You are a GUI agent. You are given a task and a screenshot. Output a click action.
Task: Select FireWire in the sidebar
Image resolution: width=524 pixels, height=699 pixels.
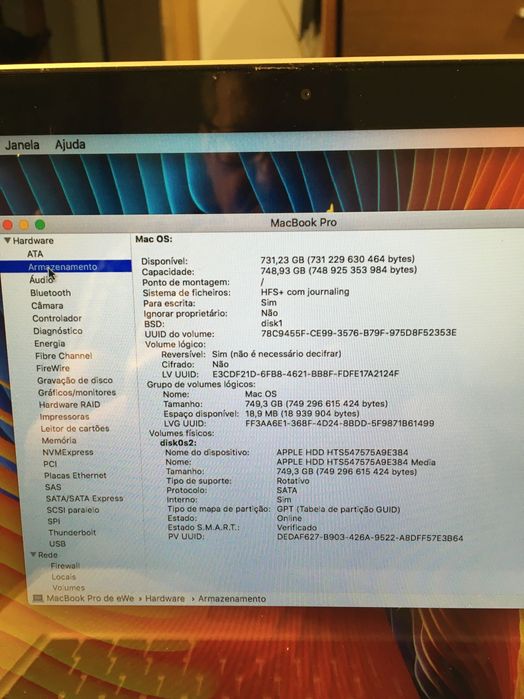pyautogui.click(x=53, y=368)
